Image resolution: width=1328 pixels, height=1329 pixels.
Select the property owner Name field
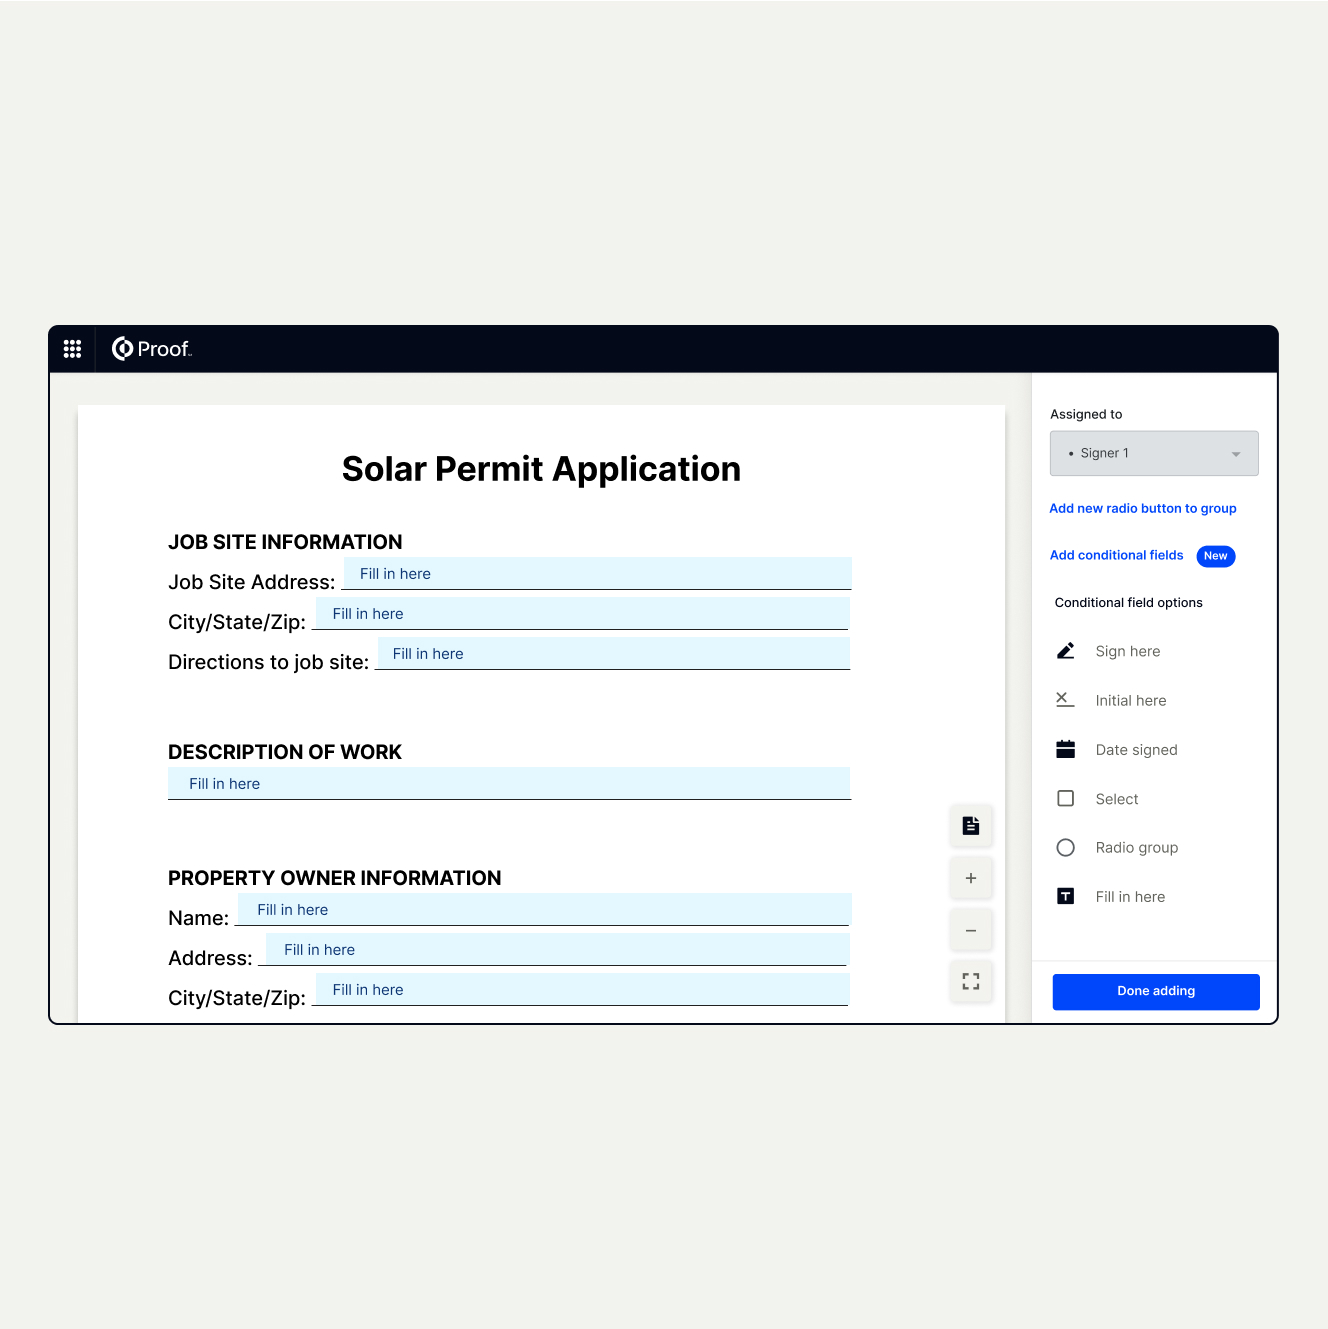(544, 909)
